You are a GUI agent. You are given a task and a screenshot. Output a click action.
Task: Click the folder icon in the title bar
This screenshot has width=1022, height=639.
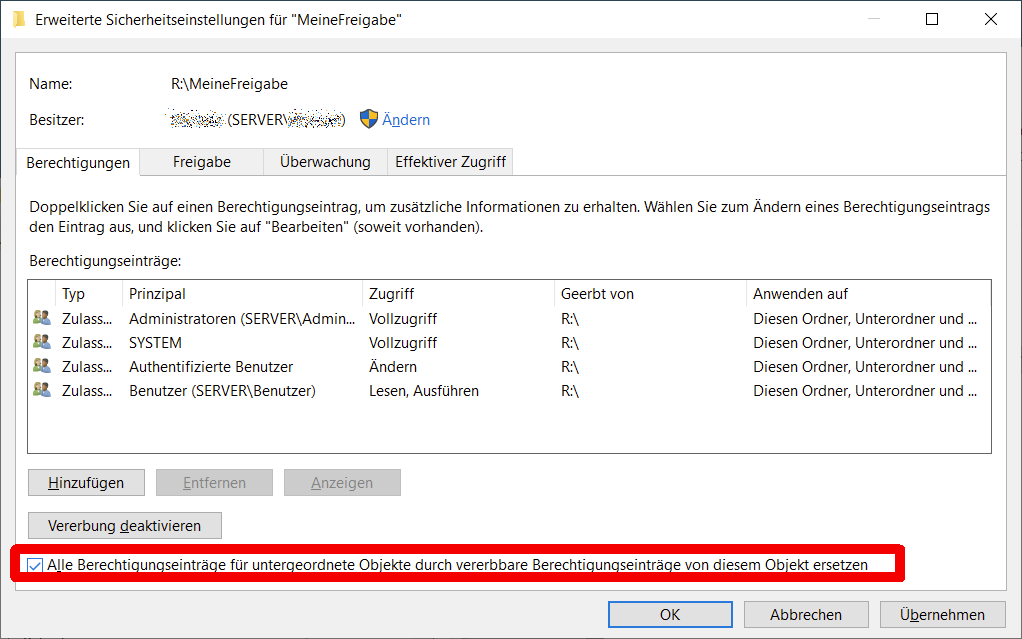20,20
